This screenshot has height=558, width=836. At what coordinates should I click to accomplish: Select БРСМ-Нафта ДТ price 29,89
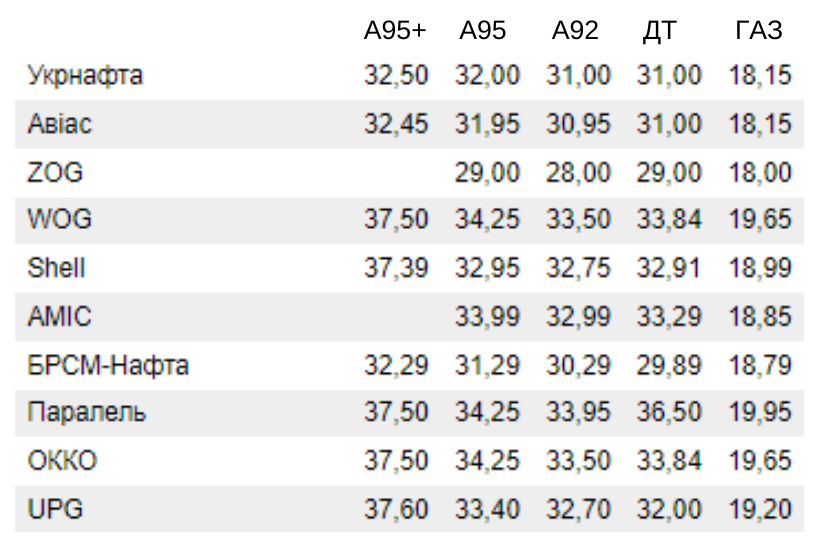(669, 366)
